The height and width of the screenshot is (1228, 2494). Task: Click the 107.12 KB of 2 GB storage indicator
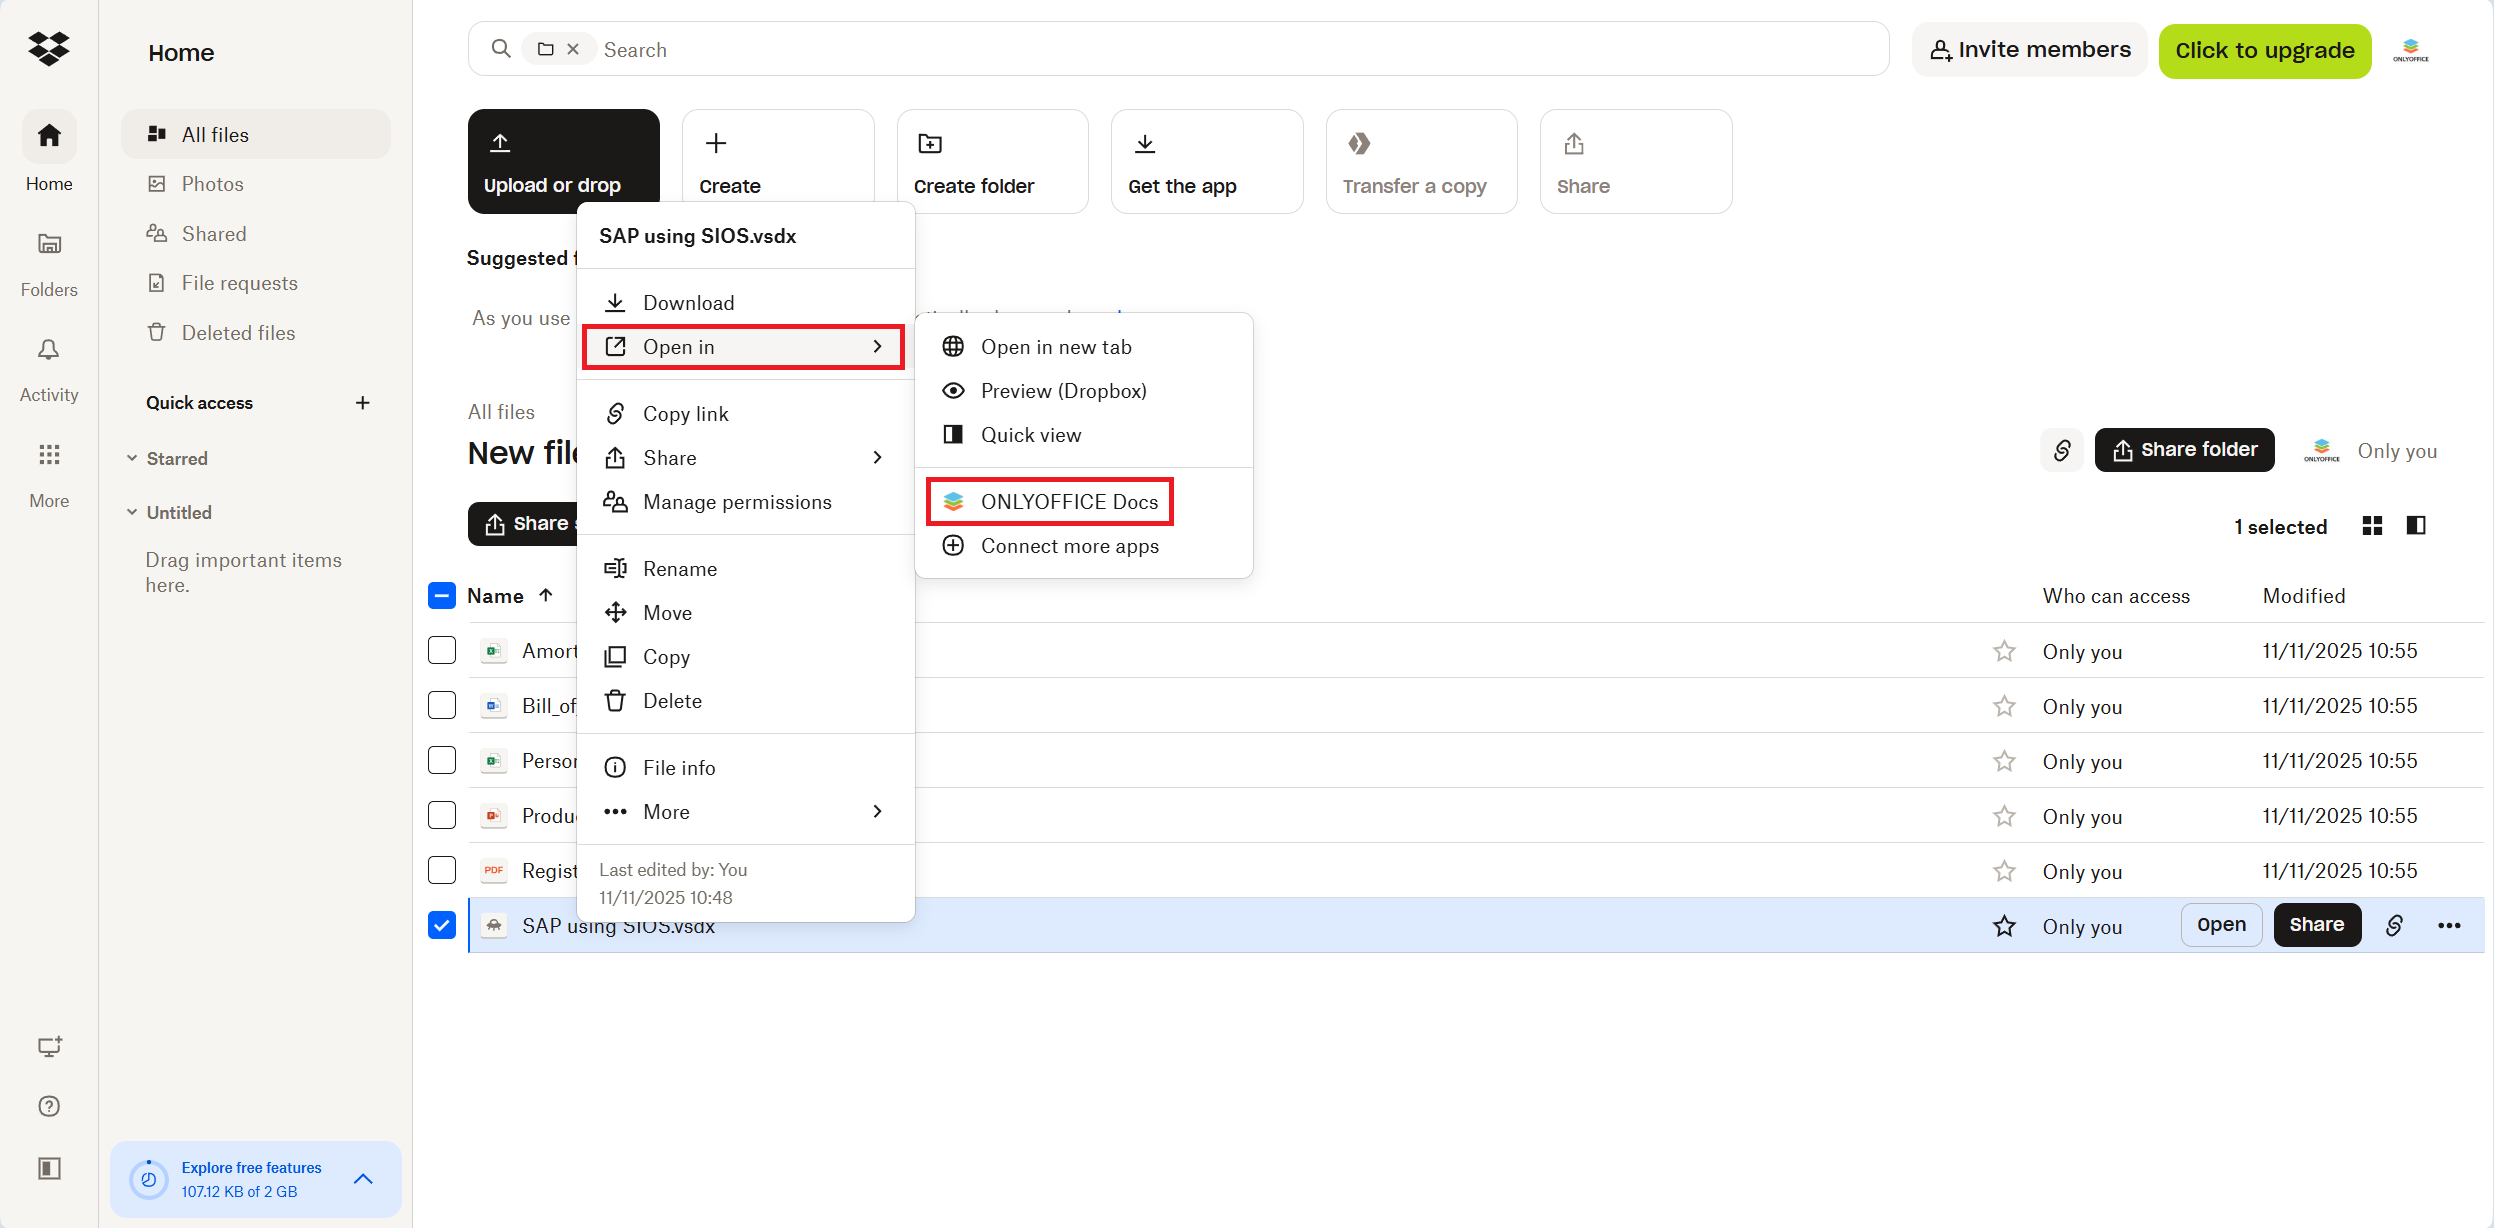click(238, 1190)
